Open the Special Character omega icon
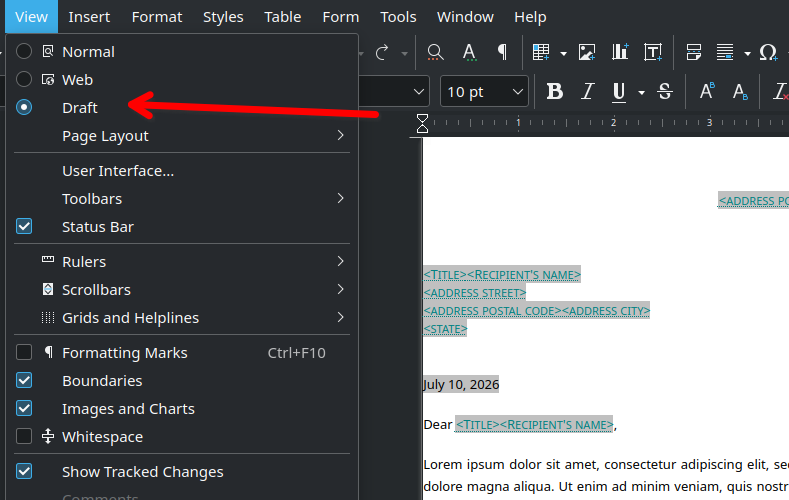Screen dimensions: 789x500 coord(768,52)
